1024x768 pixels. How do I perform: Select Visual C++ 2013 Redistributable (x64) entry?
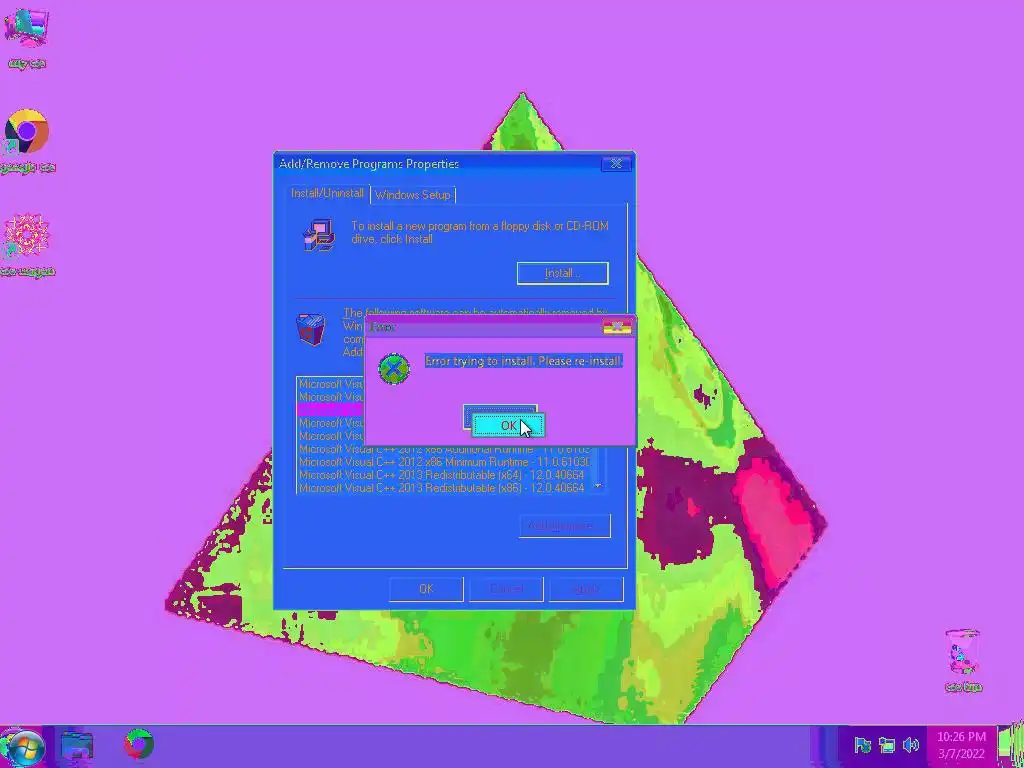coord(444,475)
